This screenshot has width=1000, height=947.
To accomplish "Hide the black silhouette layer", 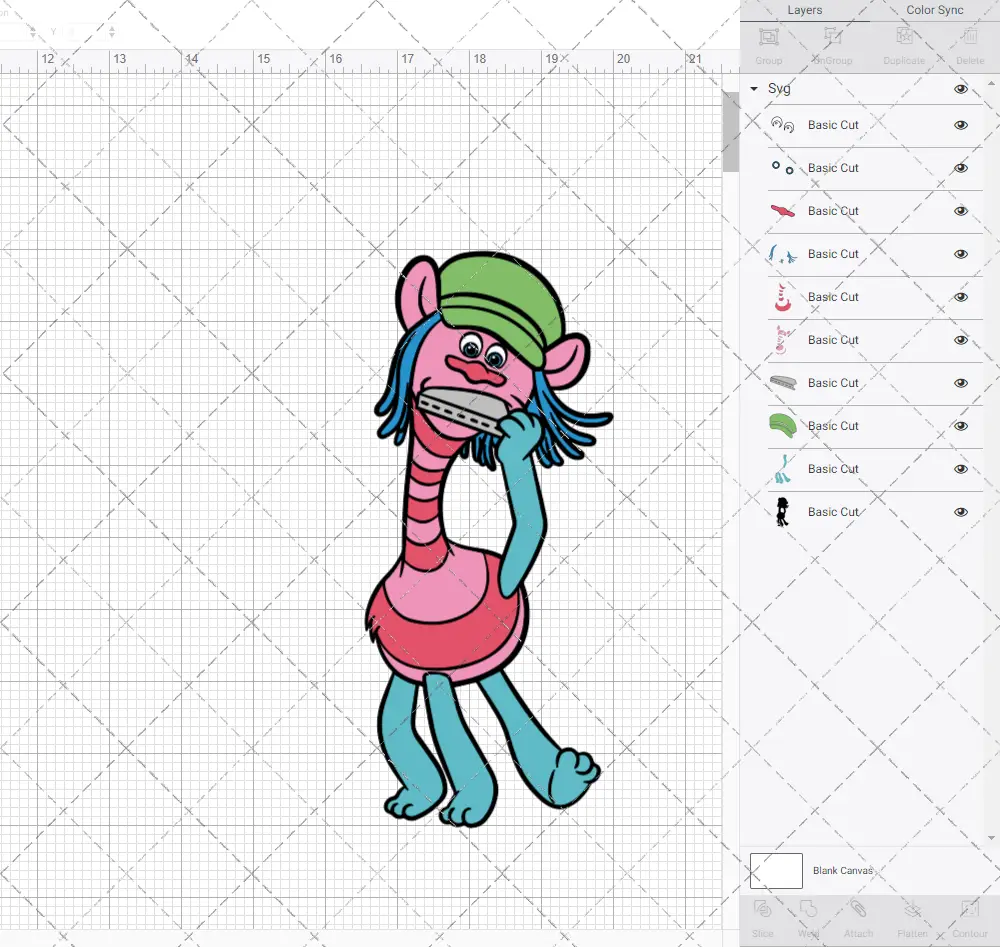I will (960, 512).
